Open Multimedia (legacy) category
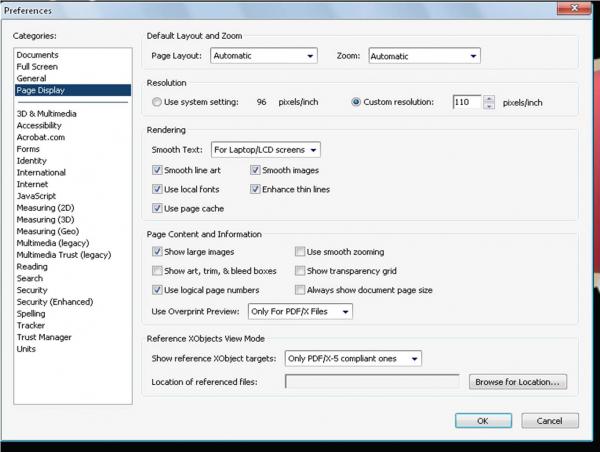 [x=52, y=243]
